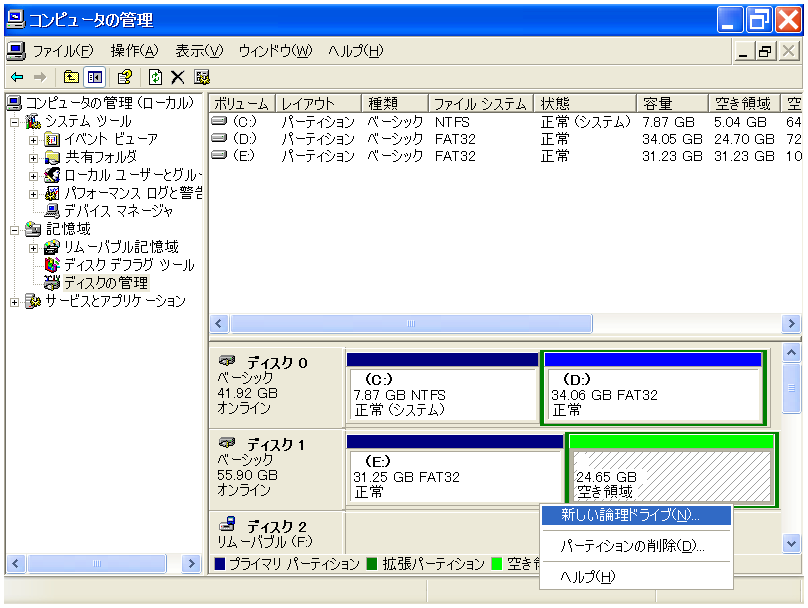Click the (C:) drive icon in volume list

[x=220, y=122]
